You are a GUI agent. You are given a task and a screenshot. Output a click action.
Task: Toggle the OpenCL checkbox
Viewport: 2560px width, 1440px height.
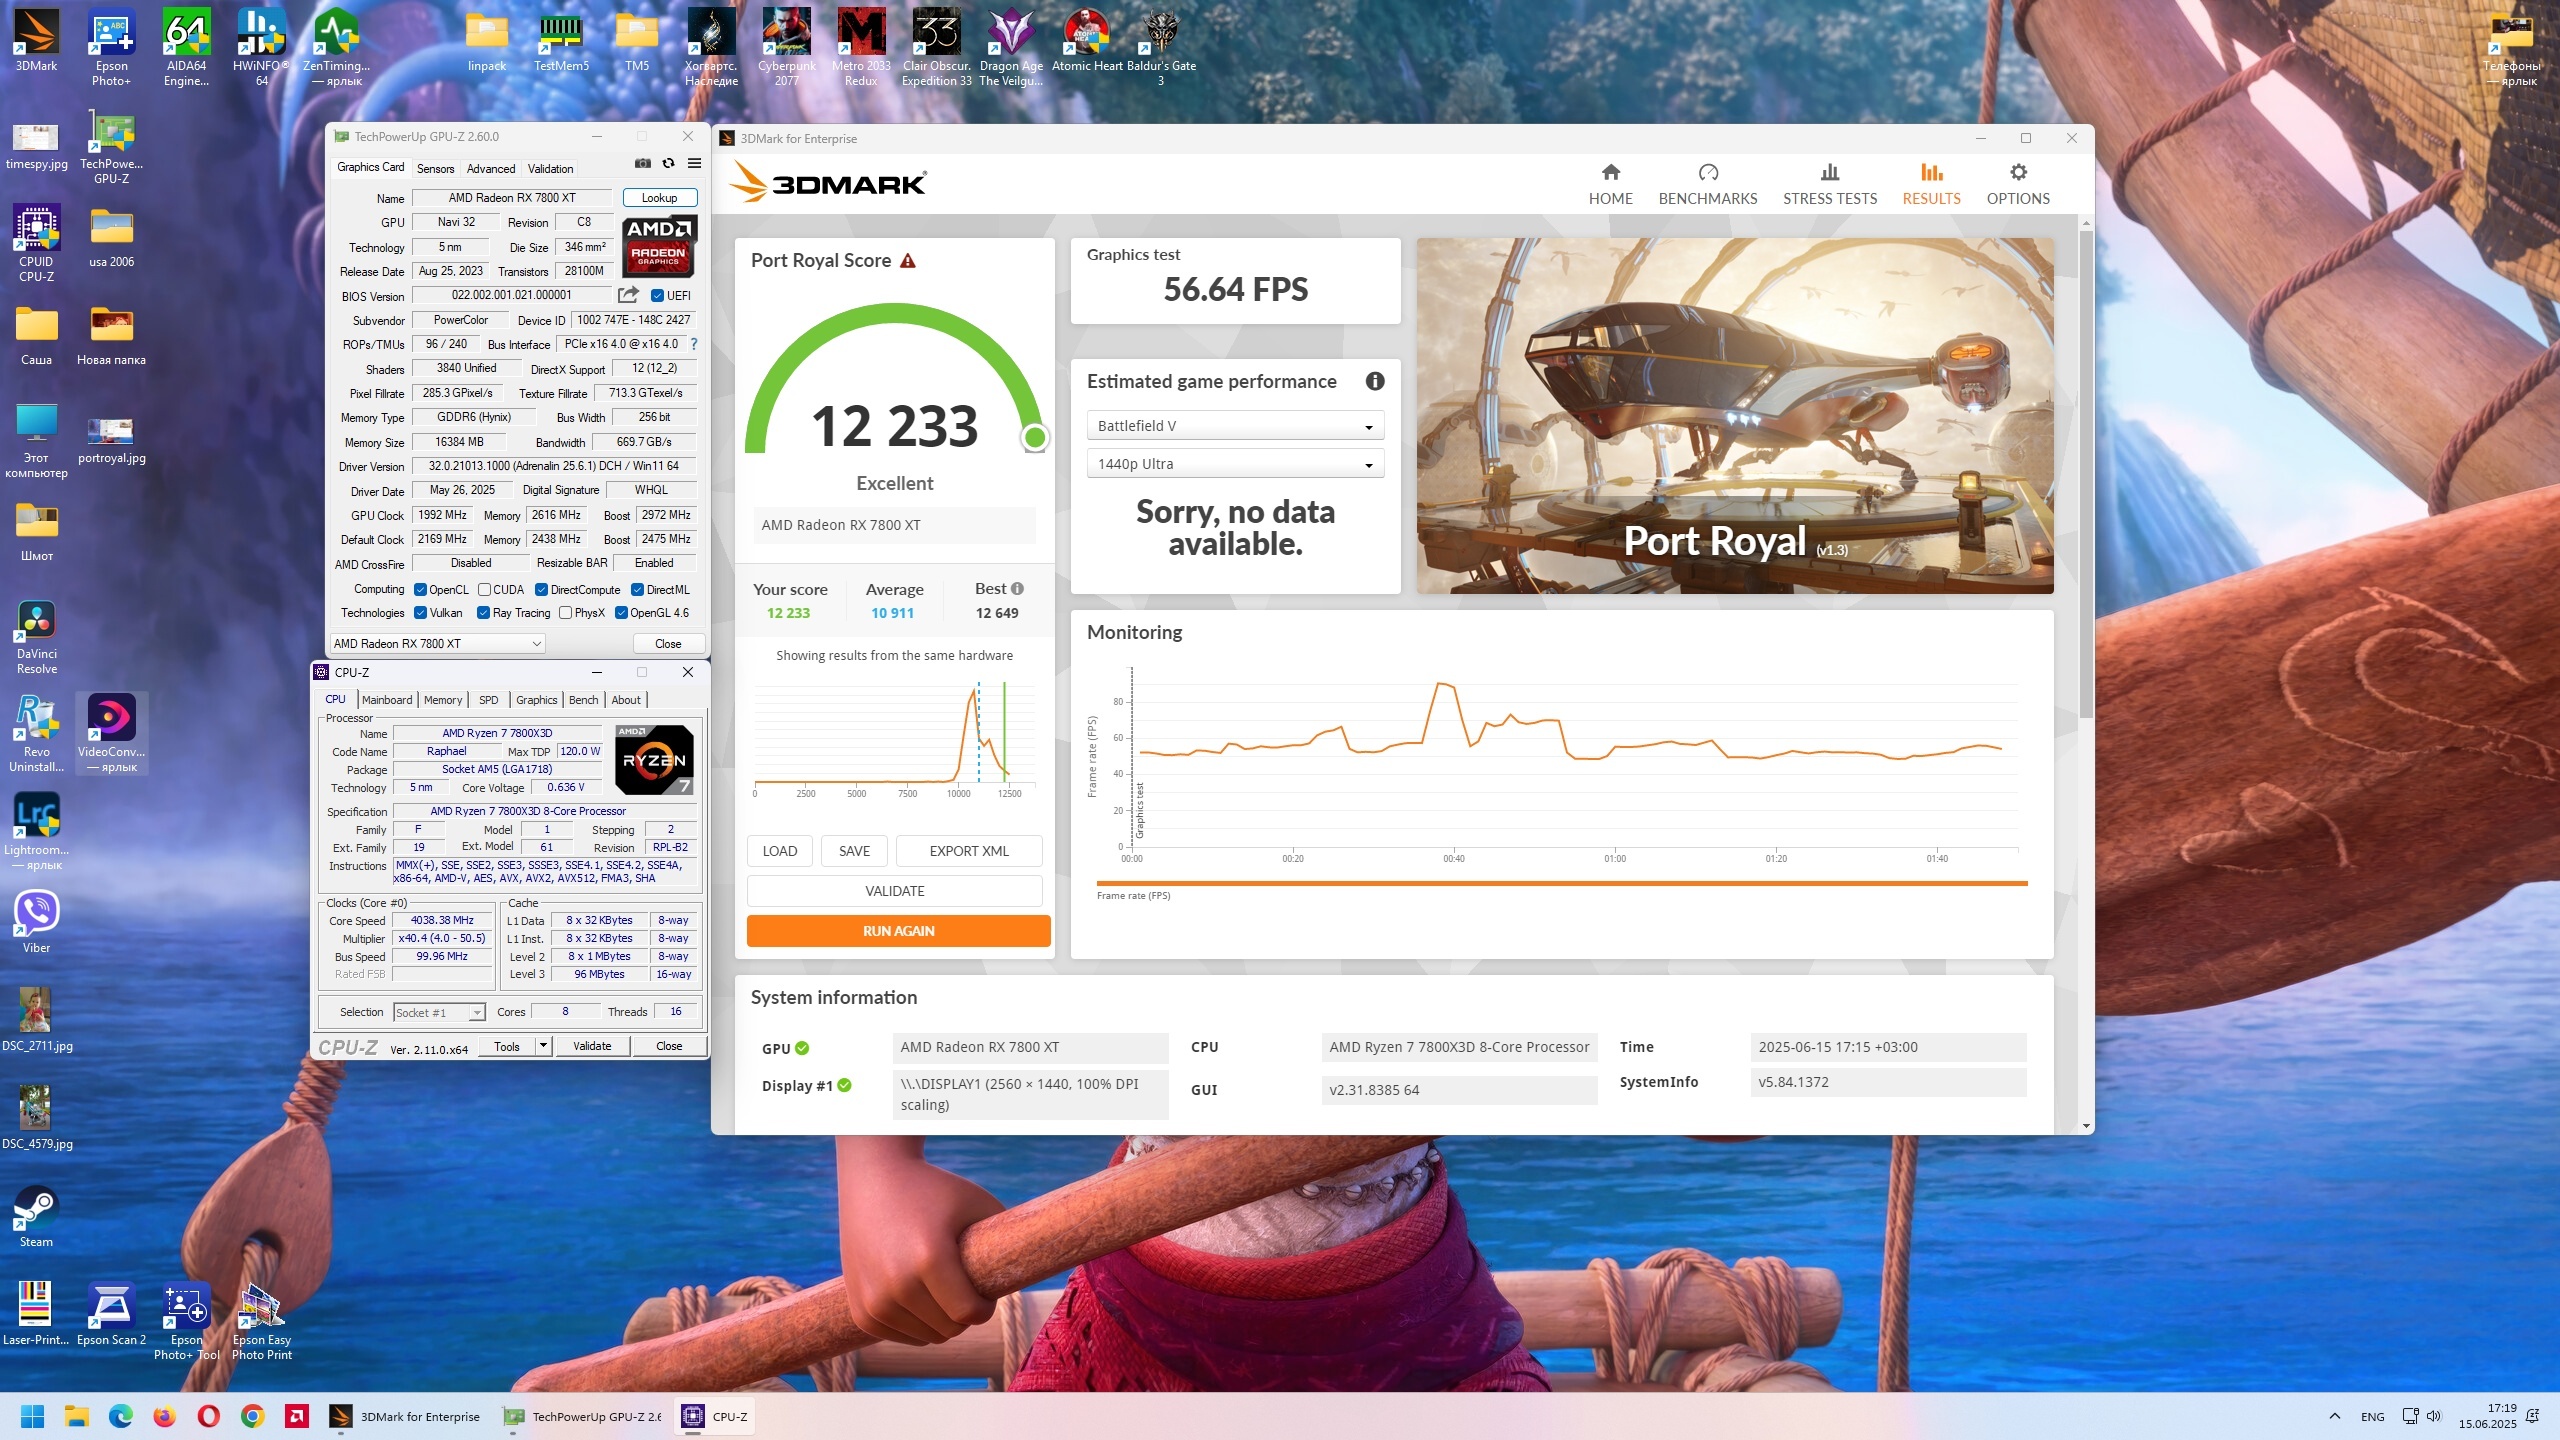[x=420, y=590]
